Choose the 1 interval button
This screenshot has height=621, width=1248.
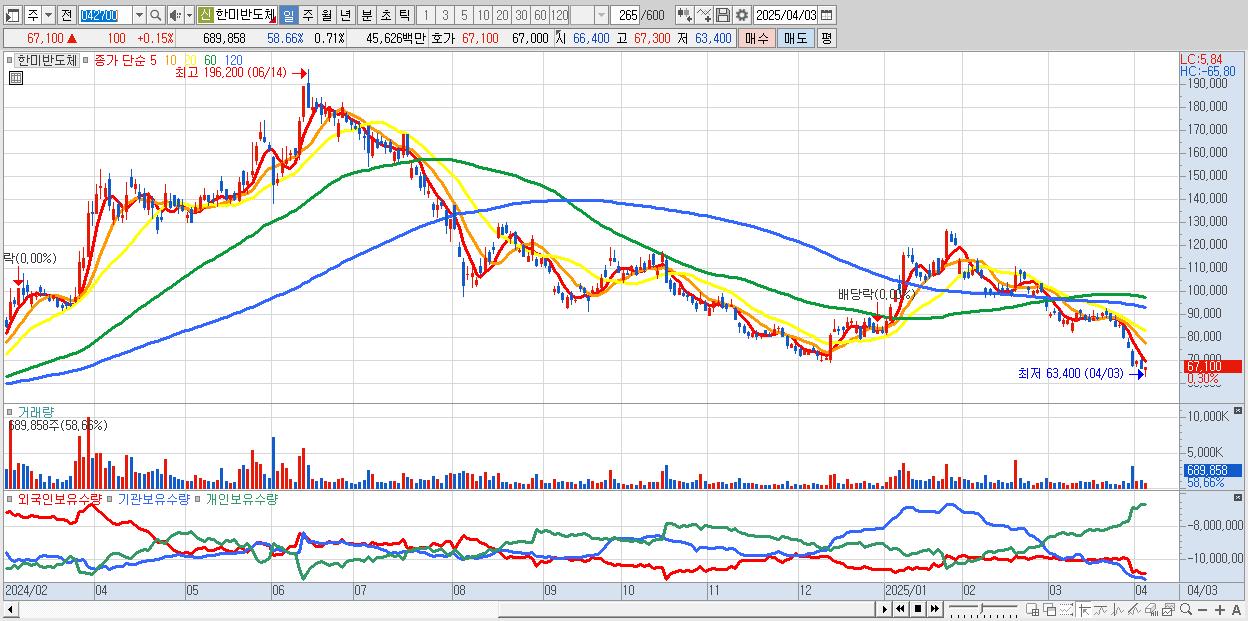click(425, 15)
